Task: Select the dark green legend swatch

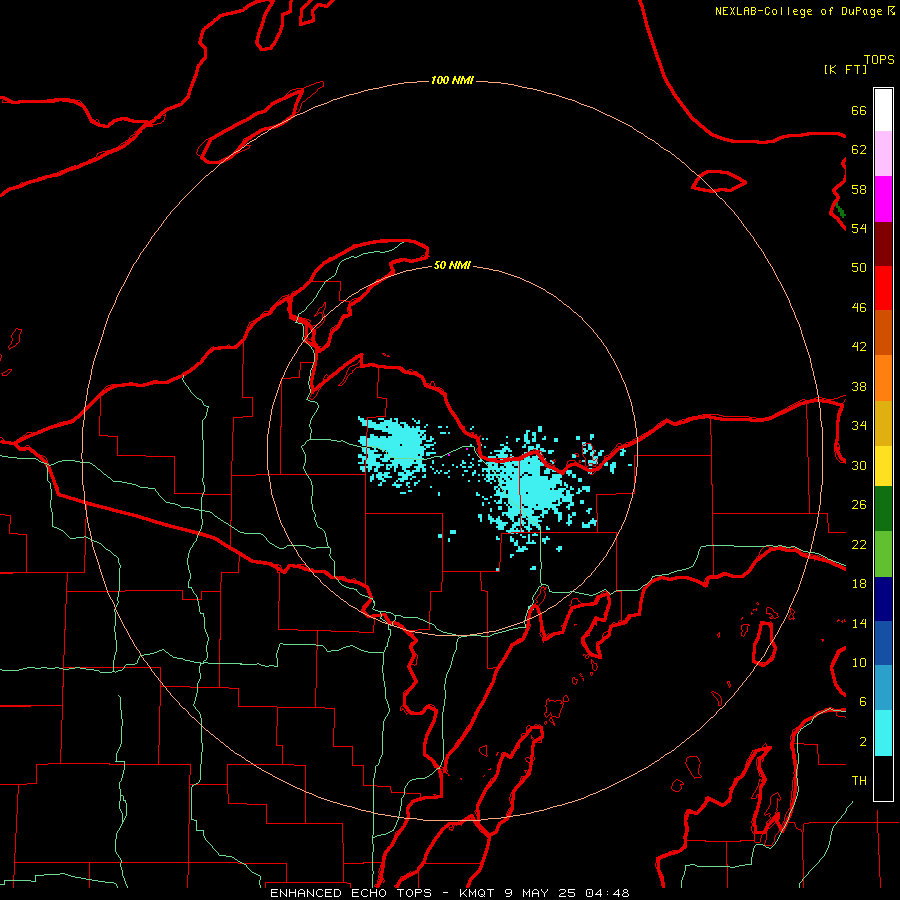Action: [x=883, y=509]
